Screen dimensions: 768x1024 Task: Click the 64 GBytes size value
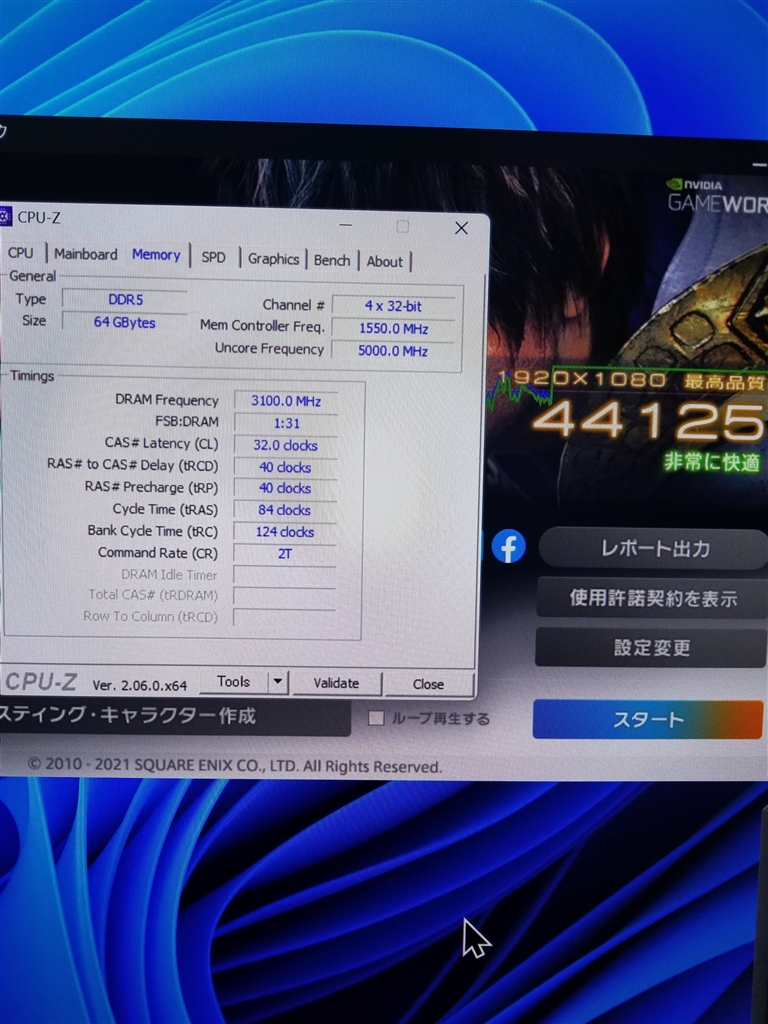pos(125,322)
